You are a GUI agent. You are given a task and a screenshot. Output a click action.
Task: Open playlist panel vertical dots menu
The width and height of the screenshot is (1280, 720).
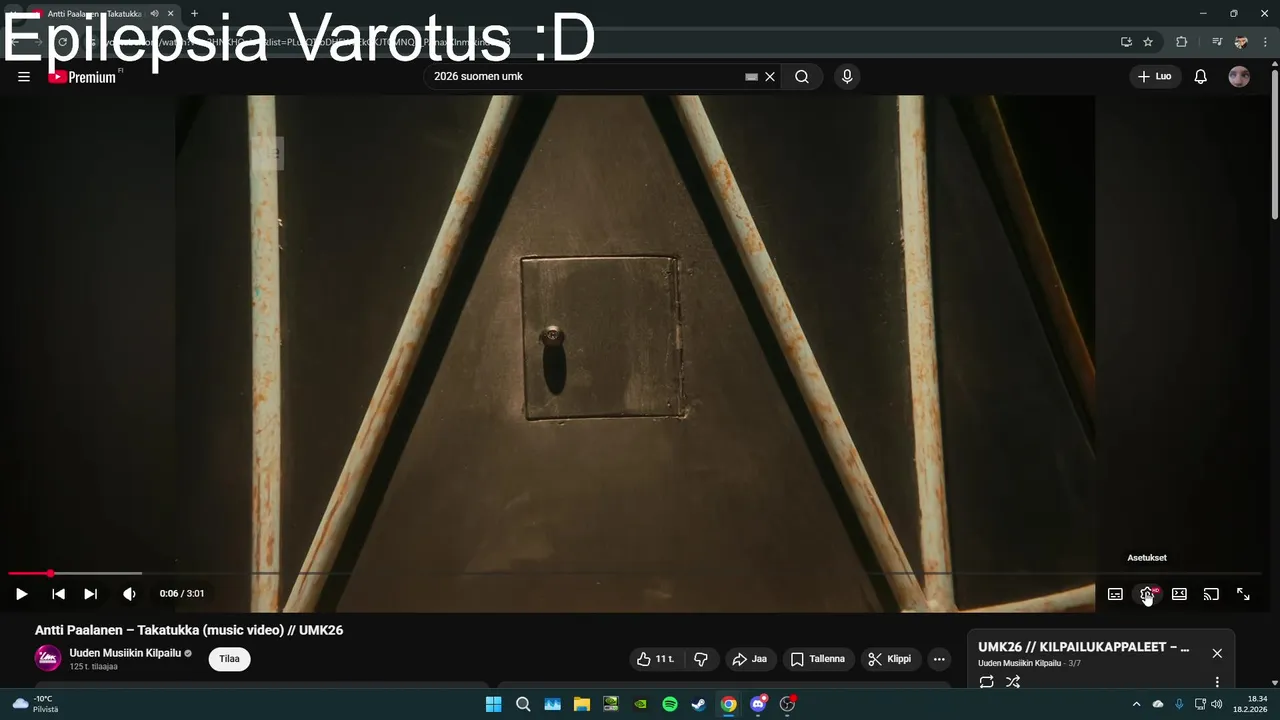(1217, 682)
